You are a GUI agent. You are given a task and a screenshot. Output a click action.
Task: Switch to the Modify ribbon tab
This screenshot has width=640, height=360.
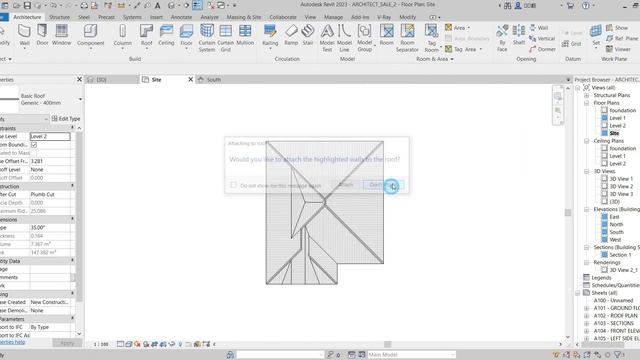(407, 17)
